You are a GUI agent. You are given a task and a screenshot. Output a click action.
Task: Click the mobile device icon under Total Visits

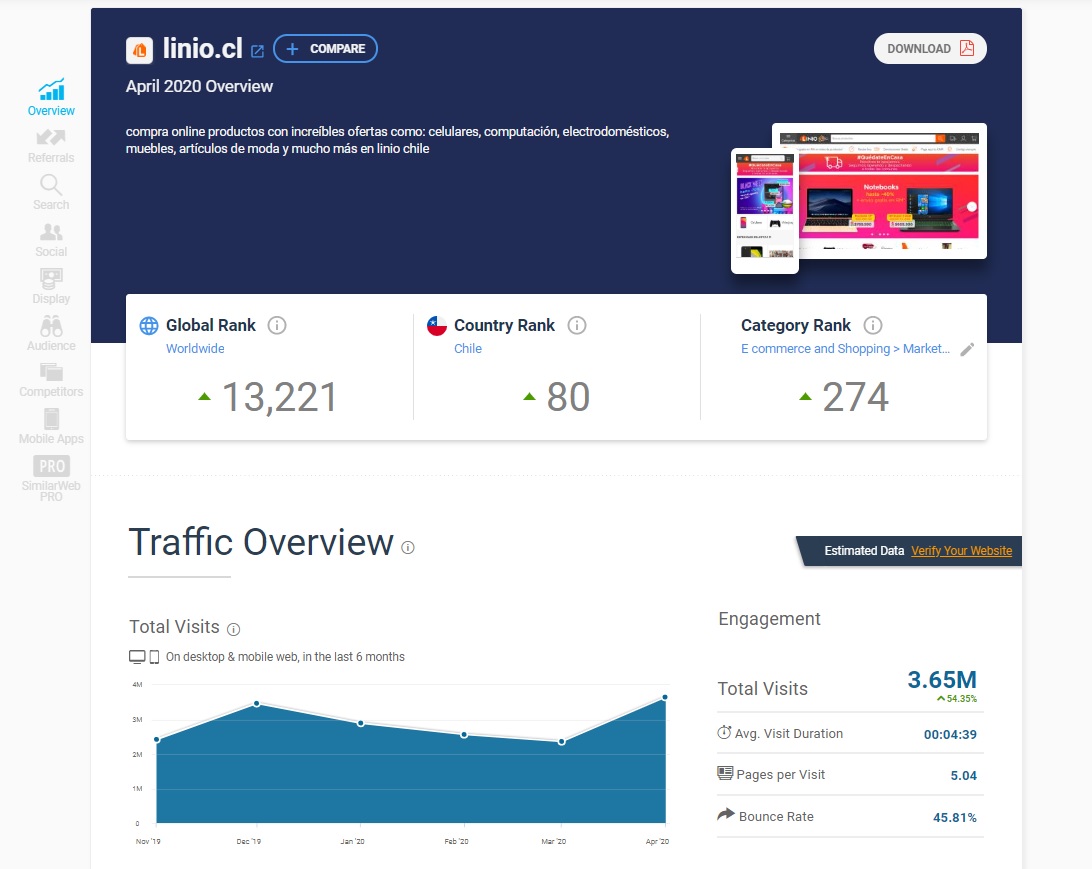tap(154, 657)
